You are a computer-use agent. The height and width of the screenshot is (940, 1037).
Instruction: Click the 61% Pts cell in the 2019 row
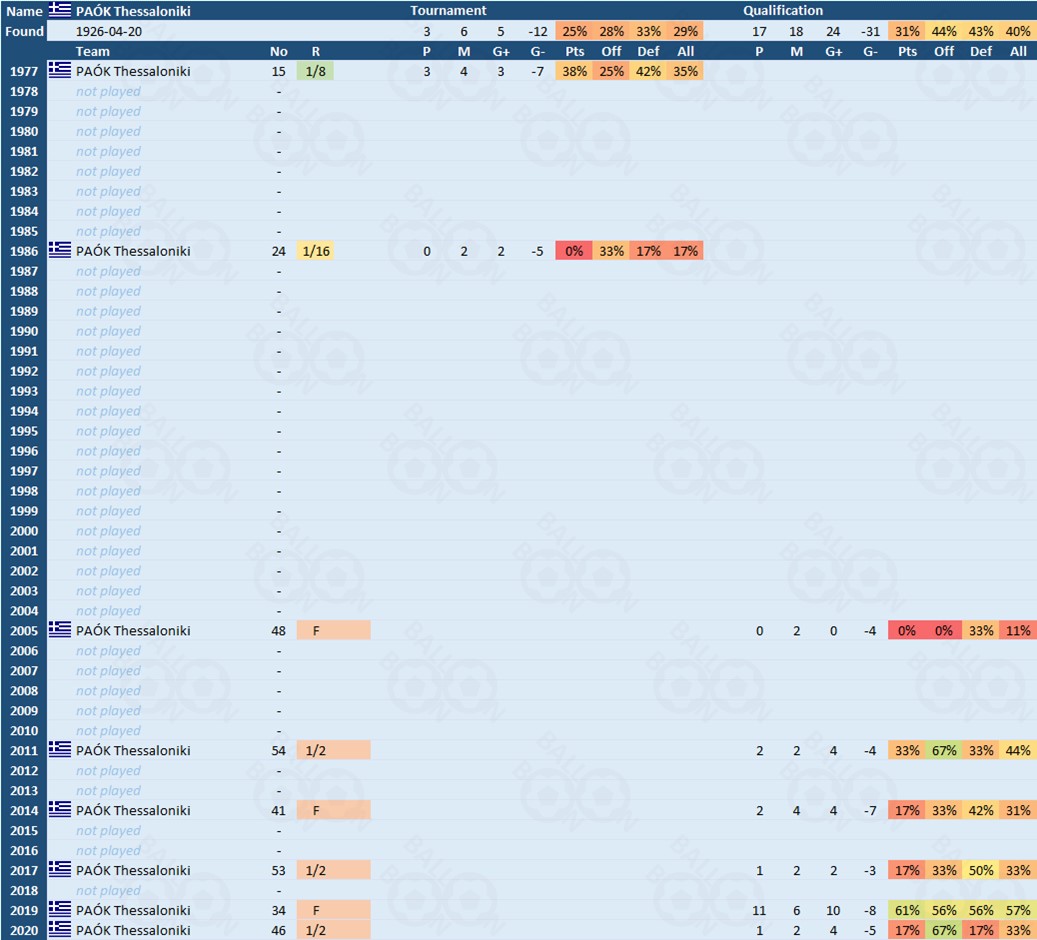(906, 911)
